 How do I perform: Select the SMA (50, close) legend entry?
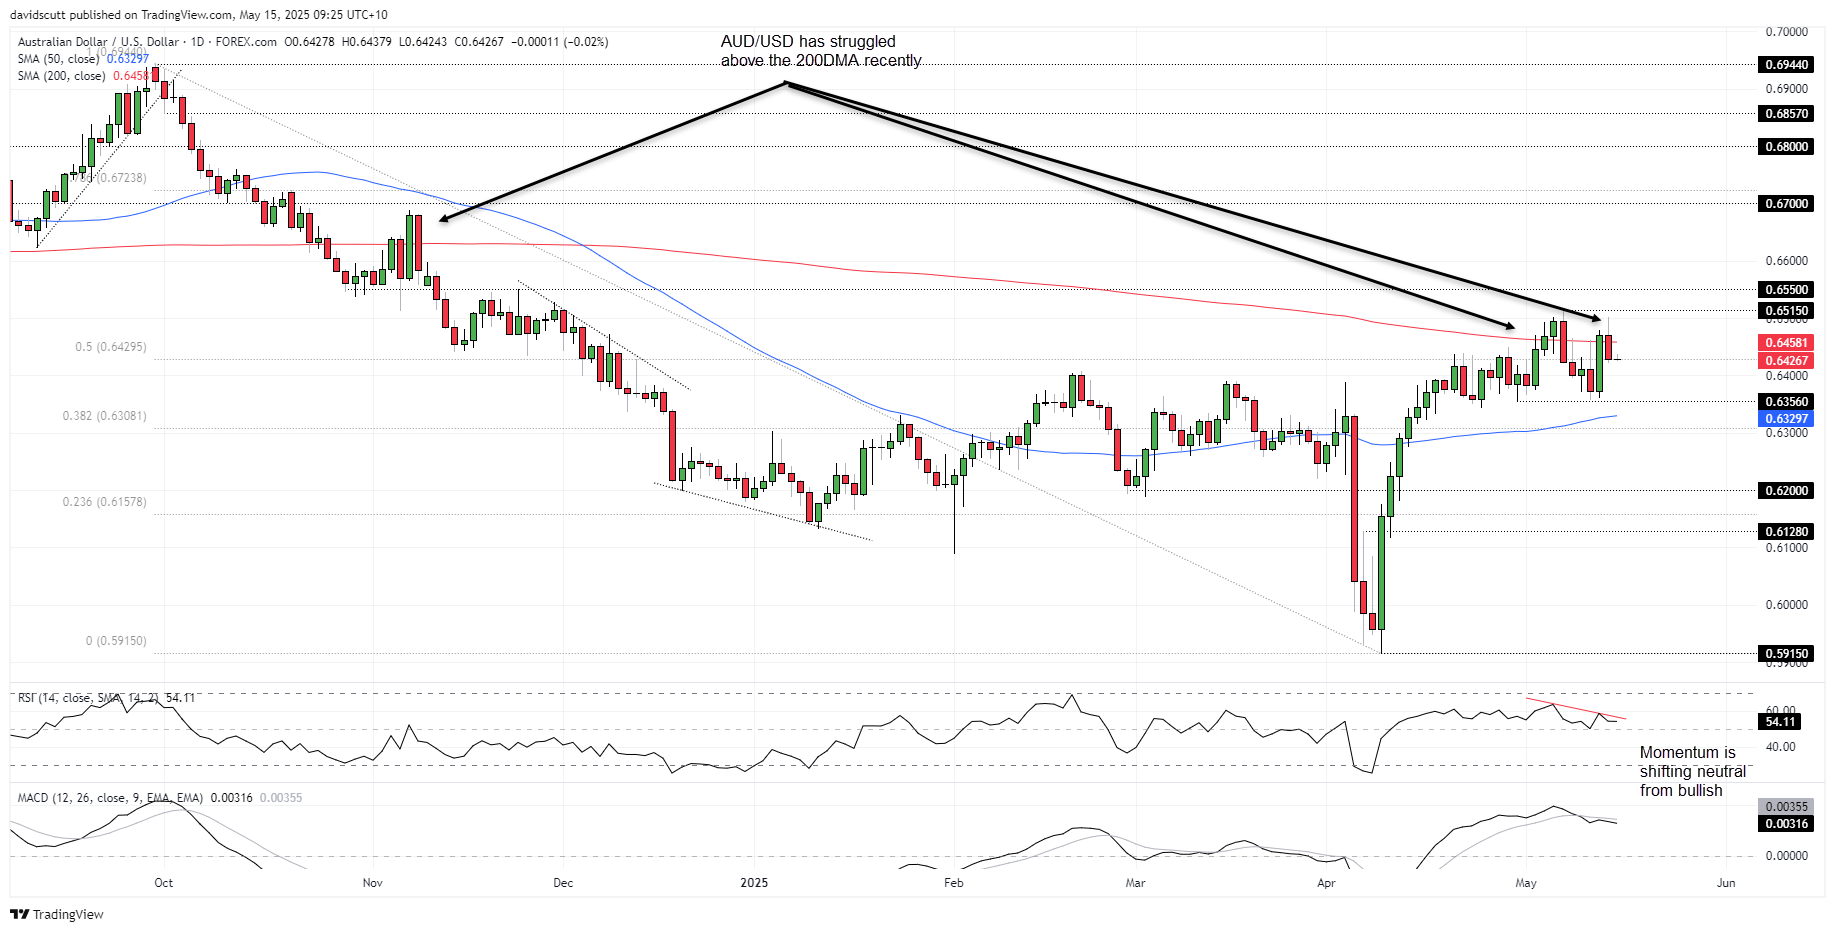click(83, 59)
